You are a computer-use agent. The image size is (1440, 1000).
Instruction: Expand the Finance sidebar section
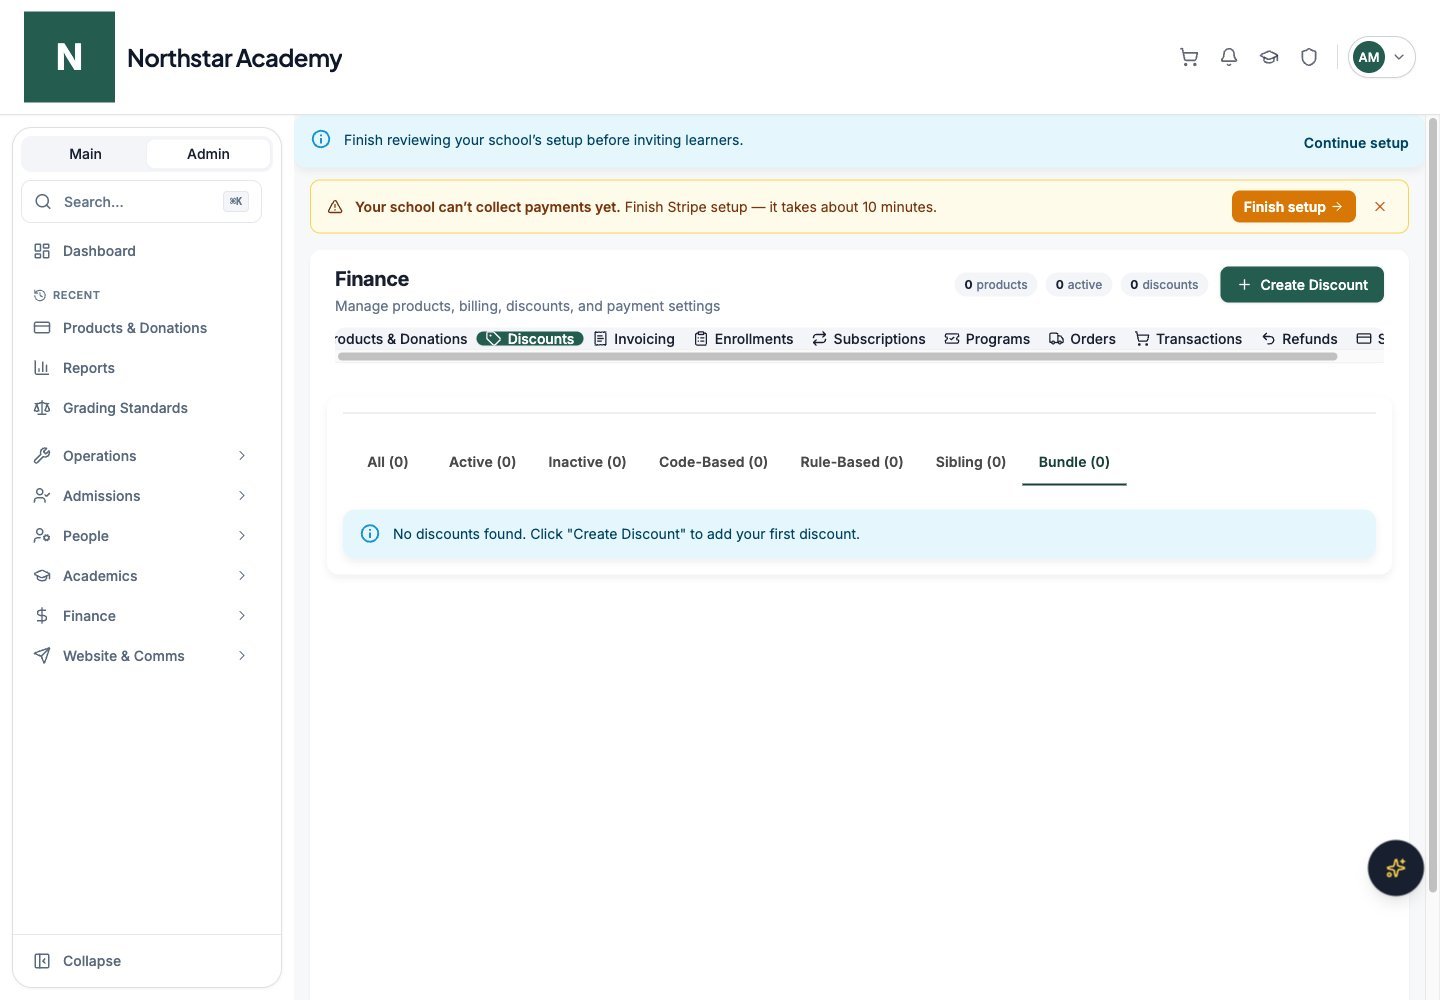click(x=141, y=616)
